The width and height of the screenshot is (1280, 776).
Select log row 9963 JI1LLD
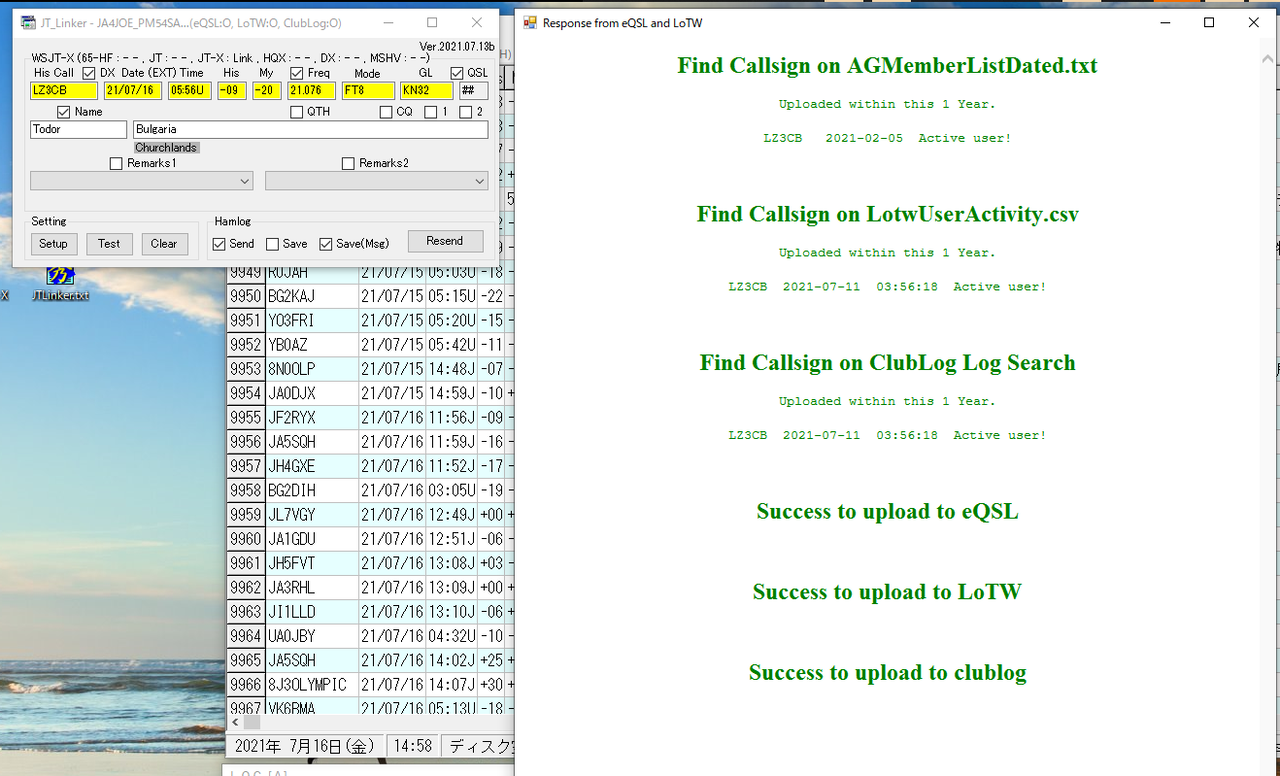coord(370,611)
